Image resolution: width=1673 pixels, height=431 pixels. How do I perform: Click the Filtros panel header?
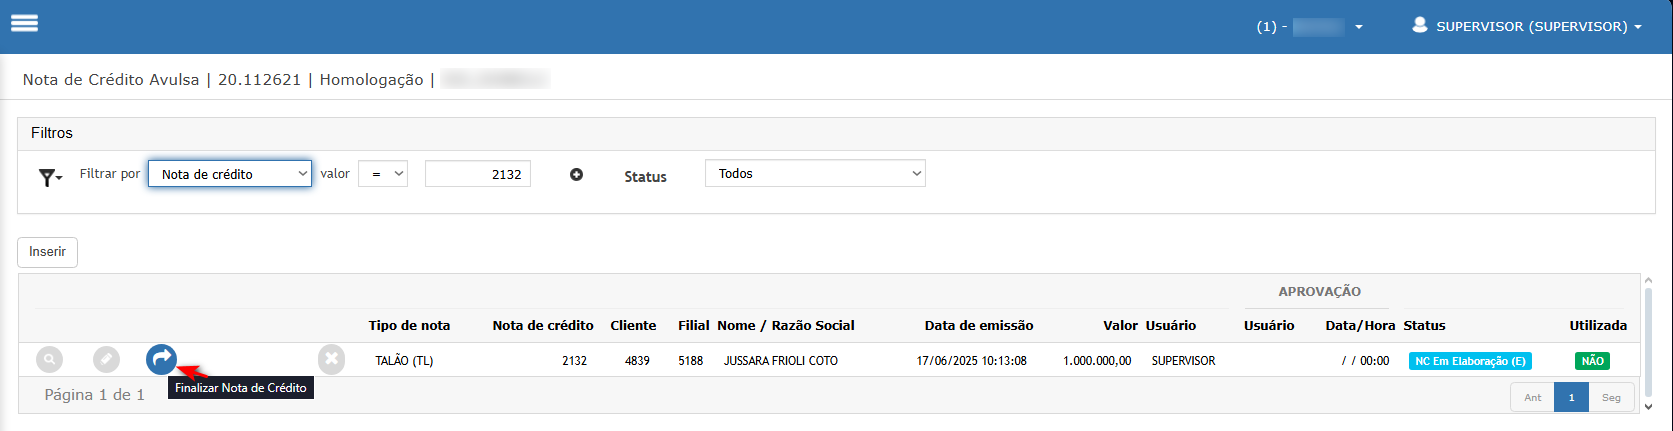pos(836,133)
